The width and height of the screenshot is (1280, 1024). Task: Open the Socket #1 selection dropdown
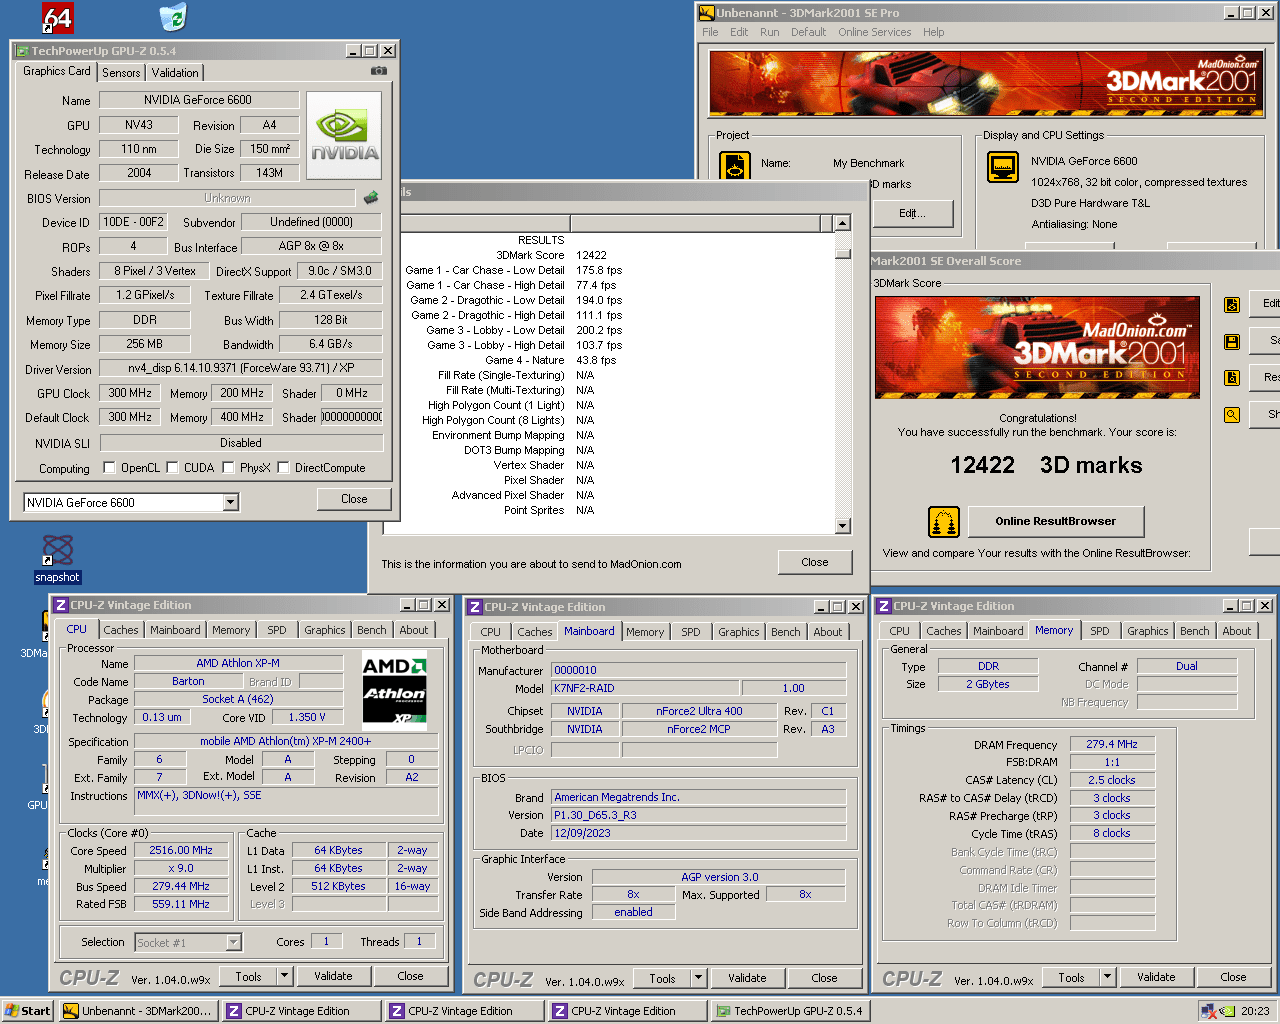188,942
